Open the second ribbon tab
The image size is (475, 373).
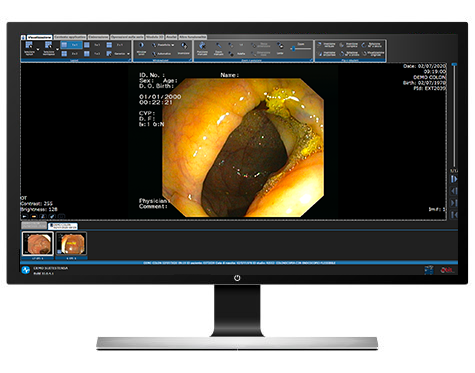click(x=70, y=37)
